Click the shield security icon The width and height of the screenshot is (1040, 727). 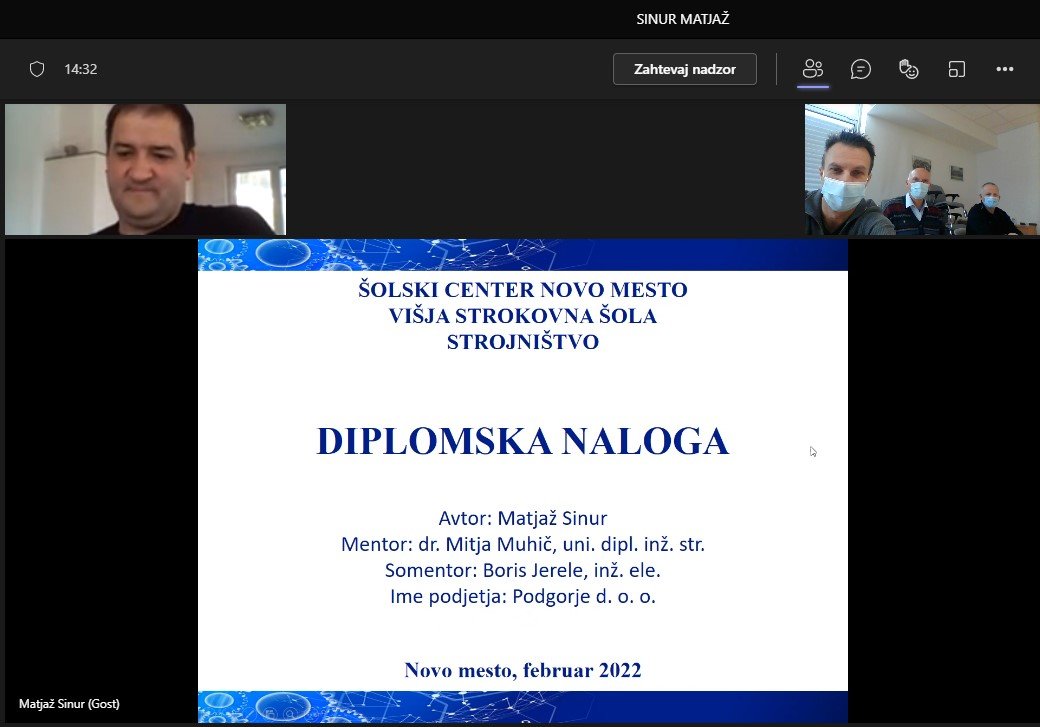[x=37, y=69]
